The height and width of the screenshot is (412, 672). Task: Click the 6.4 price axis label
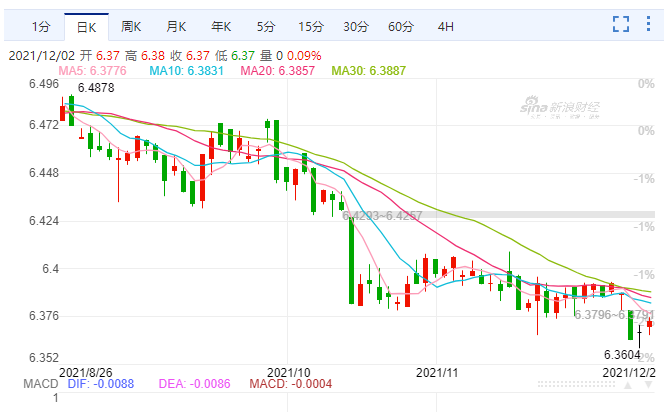[x=50, y=269]
